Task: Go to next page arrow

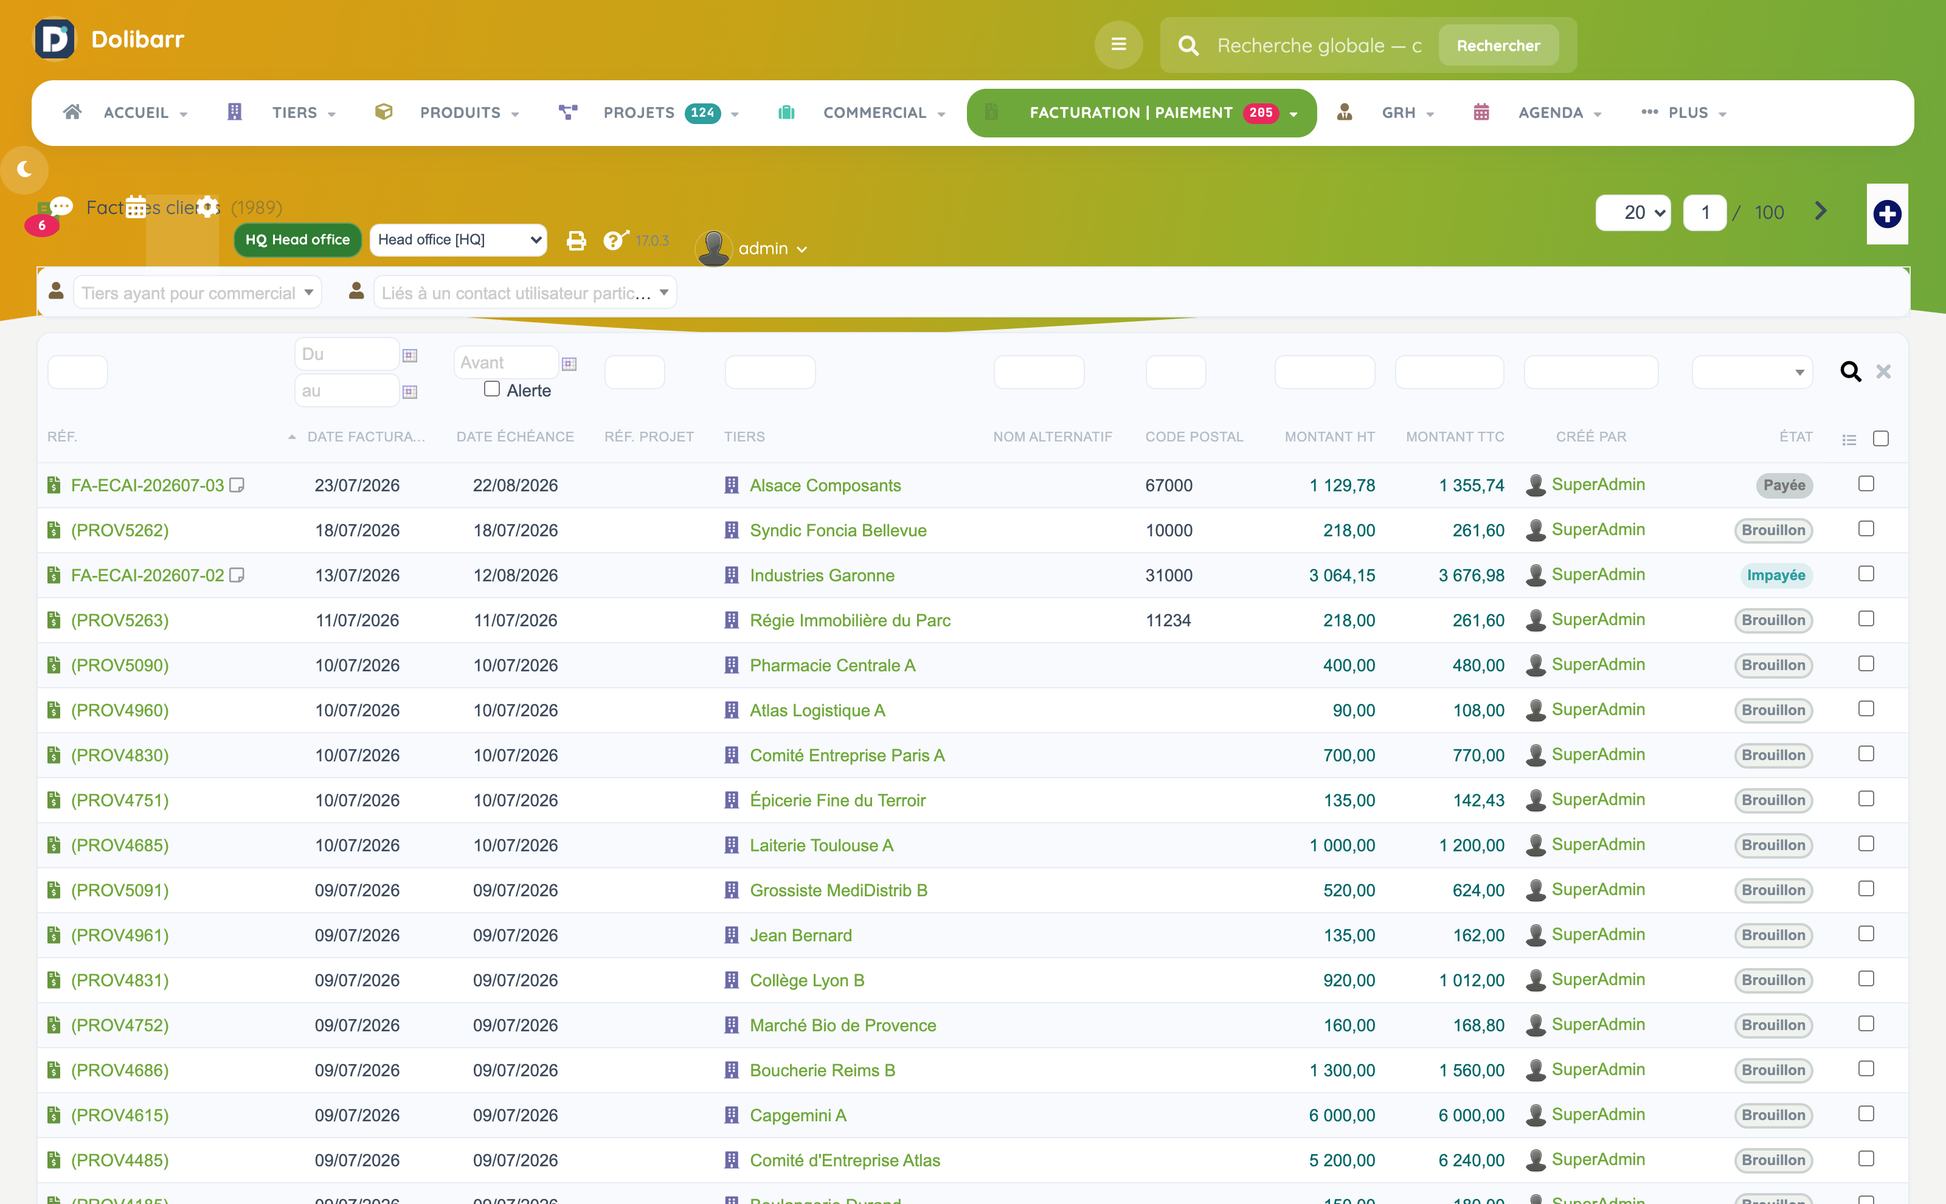Action: pyautogui.click(x=1820, y=211)
